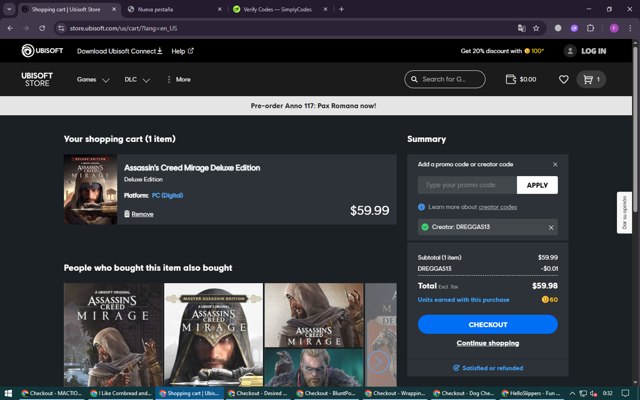Screen dimensions: 640x400
Task: Click the user avatar icon beside LOG IN
Action: pyautogui.click(x=570, y=51)
